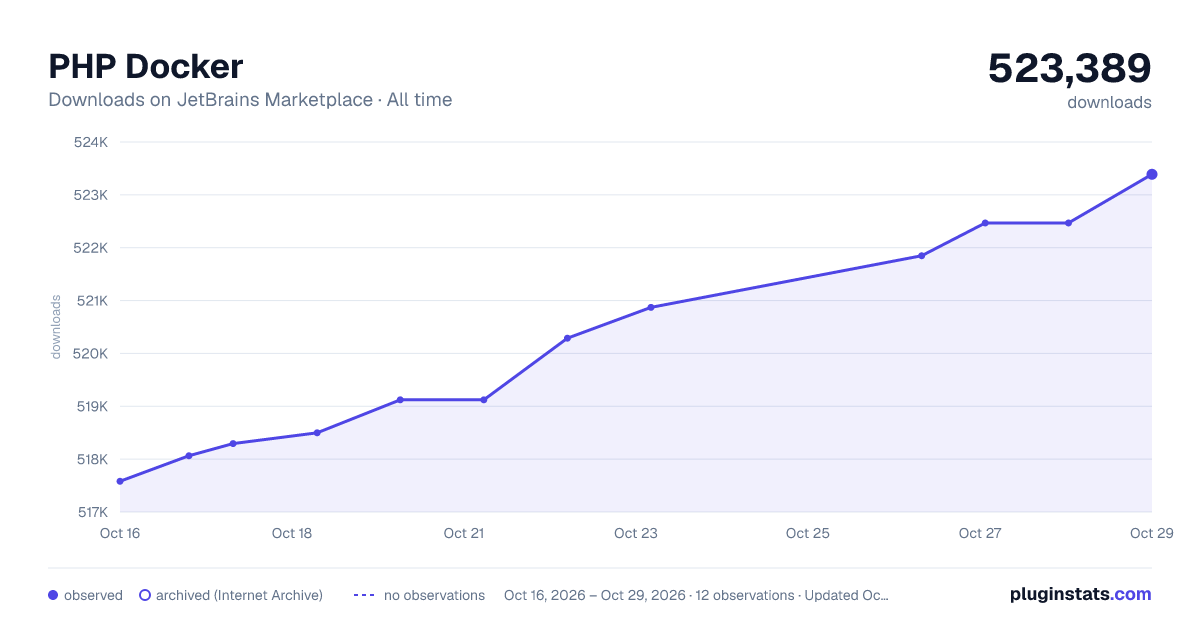1200x630 pixels.
Task: Select the data point on the 522K line
Action: [x=921, y=256]
